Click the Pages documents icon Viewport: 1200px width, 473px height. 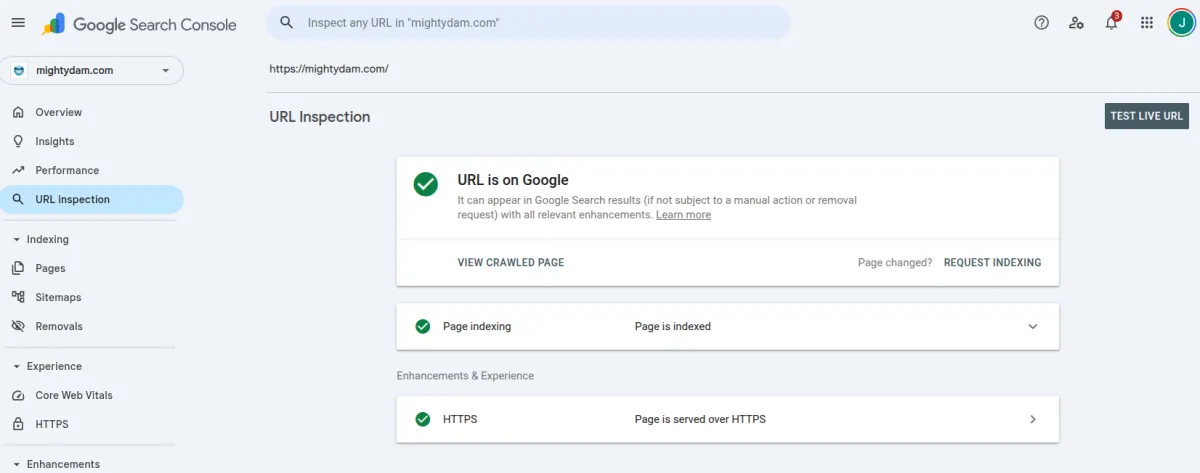click(18, 268)
